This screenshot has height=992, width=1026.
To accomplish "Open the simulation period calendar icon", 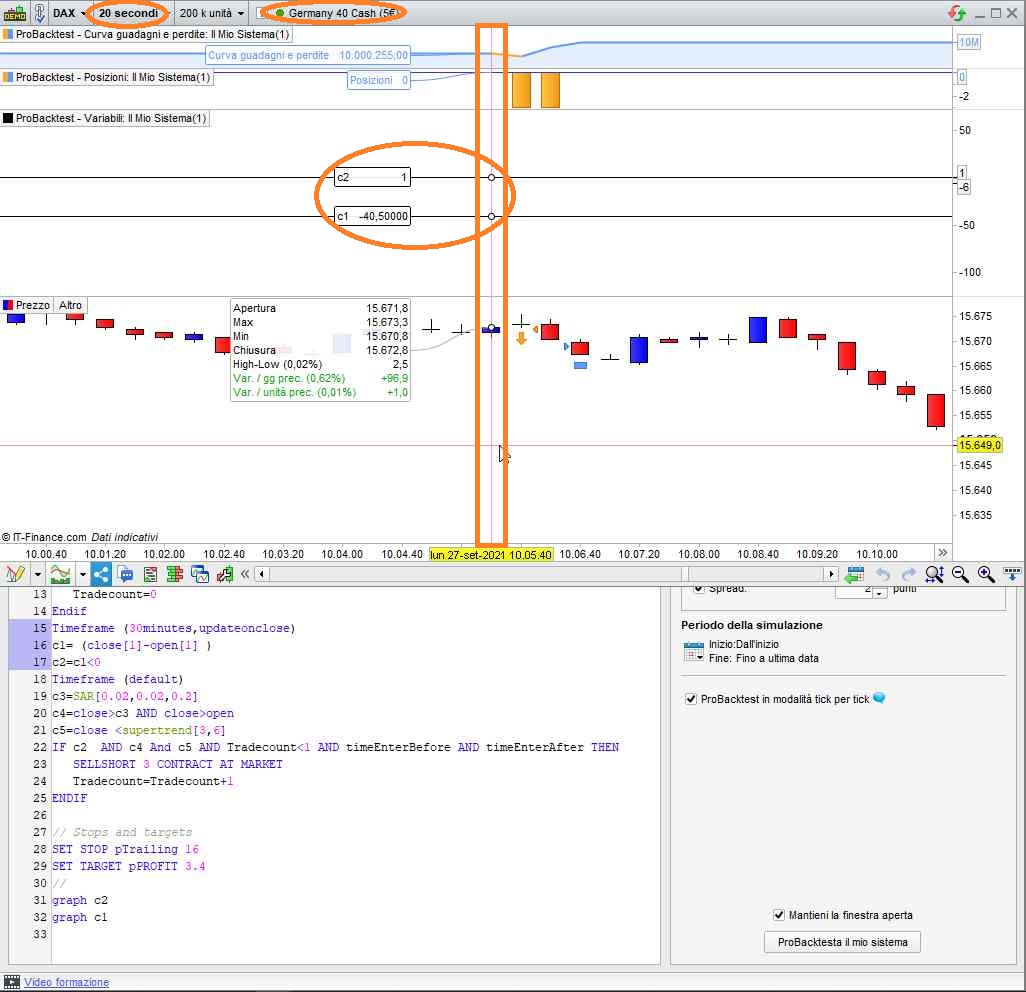I will click(x=694, y=651).
